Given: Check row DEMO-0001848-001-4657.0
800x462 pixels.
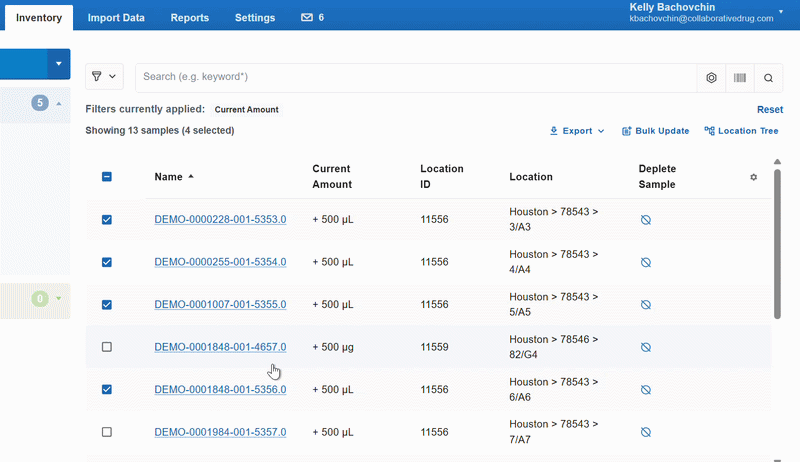Looking at the screenshot, I should point(107,347).
